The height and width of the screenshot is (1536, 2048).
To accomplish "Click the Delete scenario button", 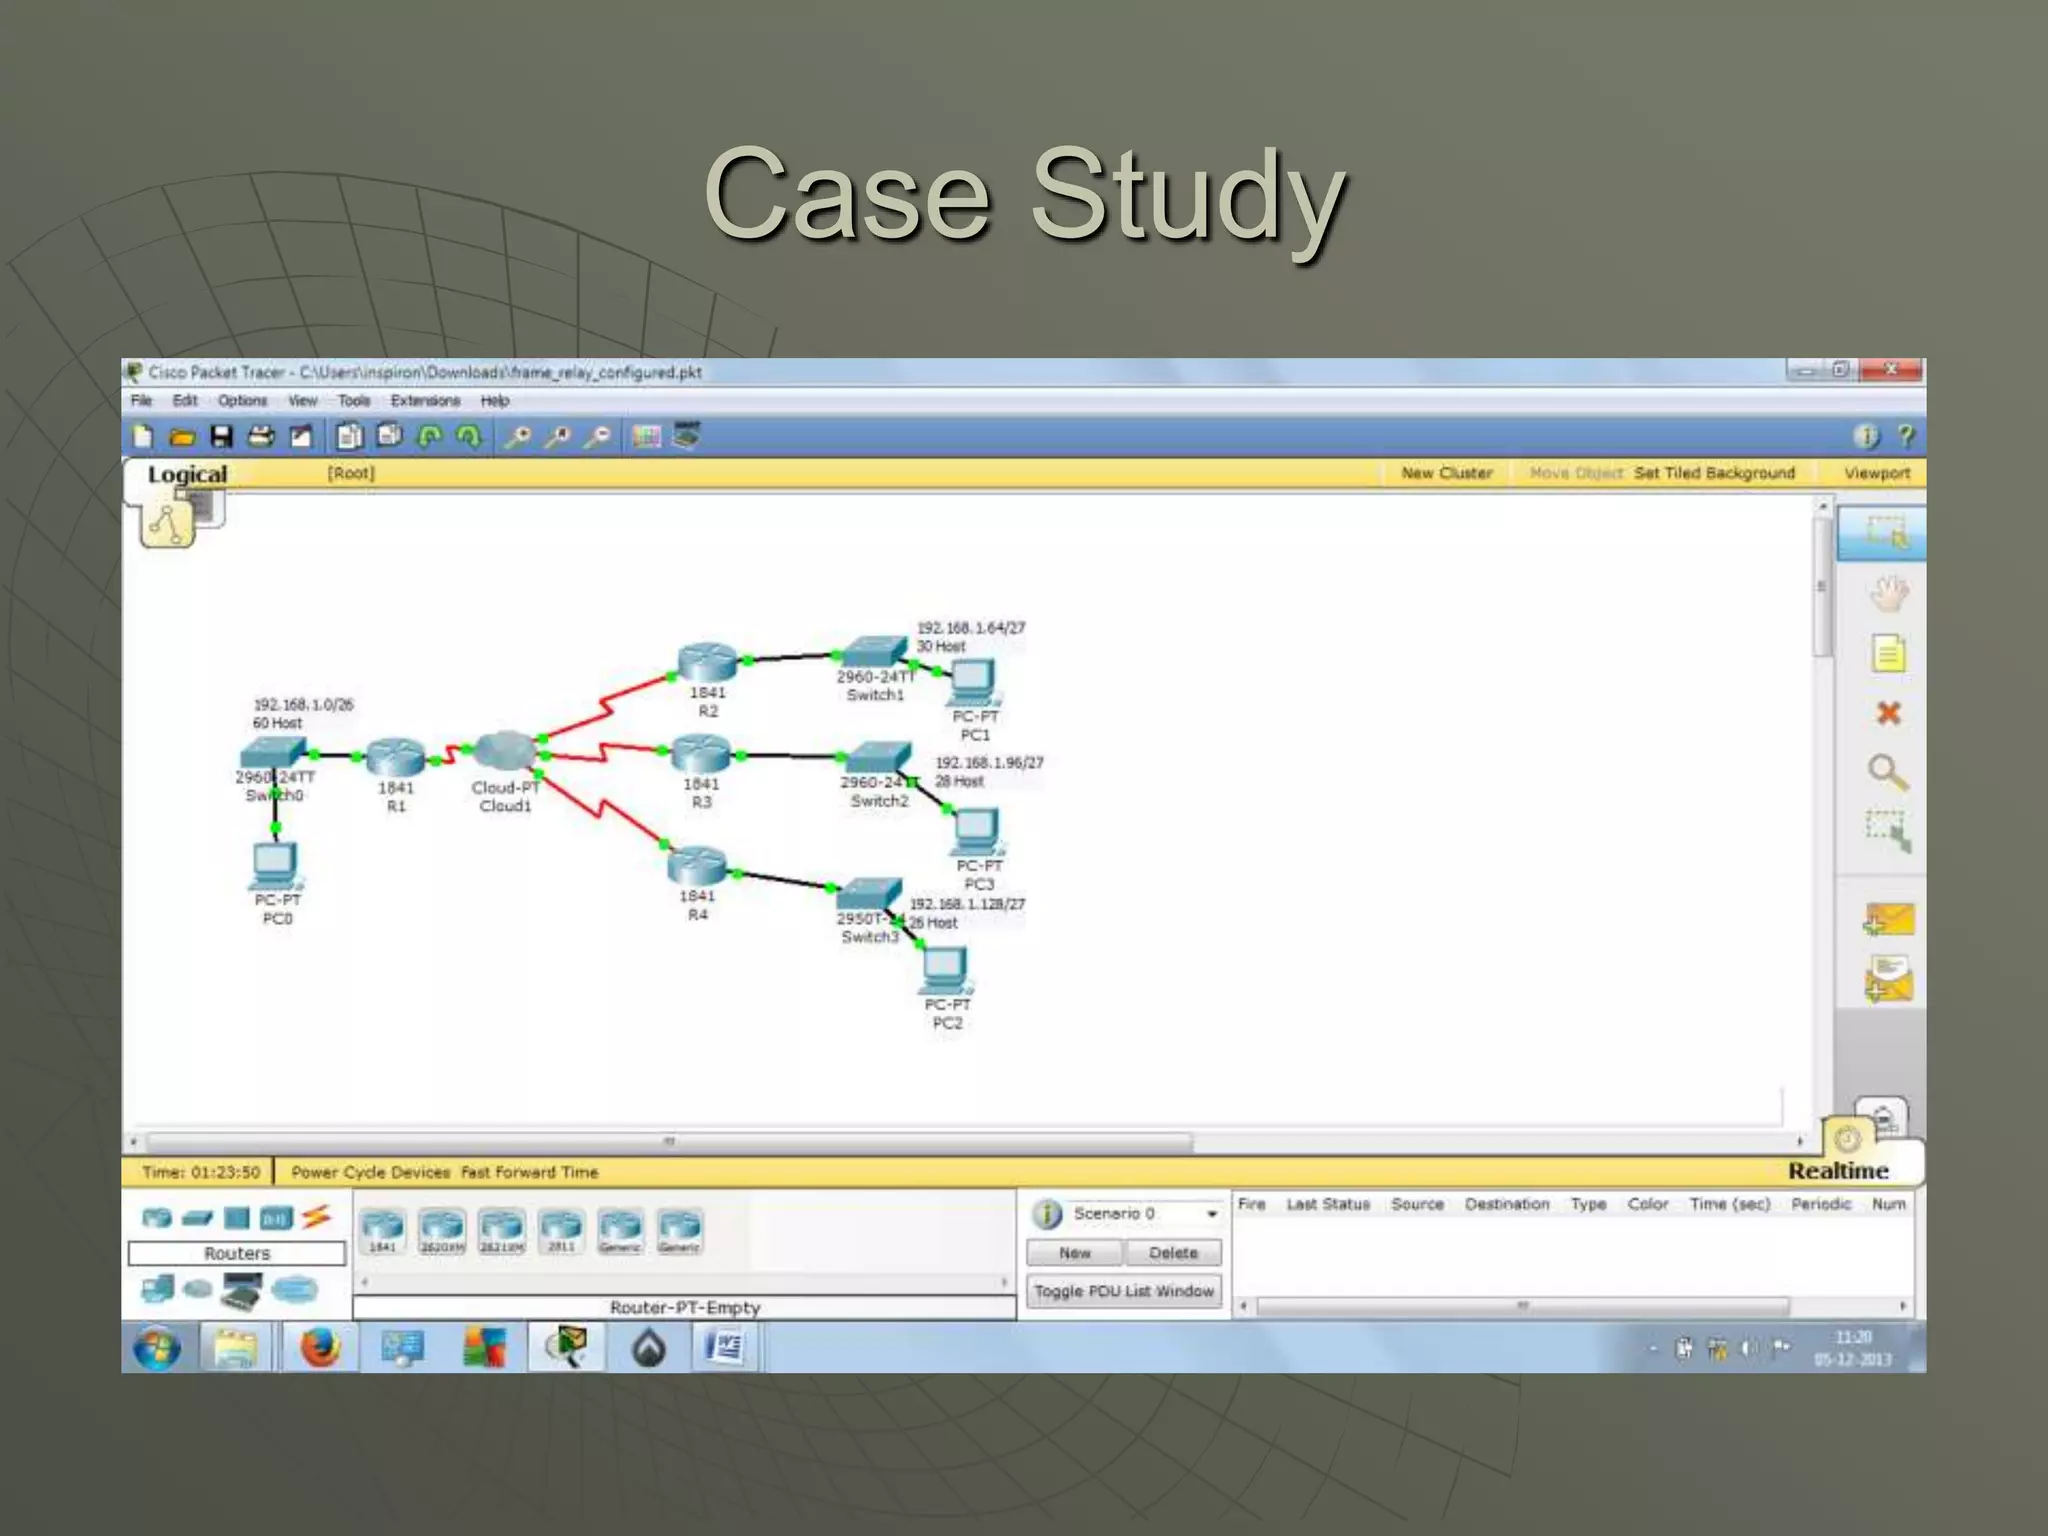I will [x=1173, y=1253].
